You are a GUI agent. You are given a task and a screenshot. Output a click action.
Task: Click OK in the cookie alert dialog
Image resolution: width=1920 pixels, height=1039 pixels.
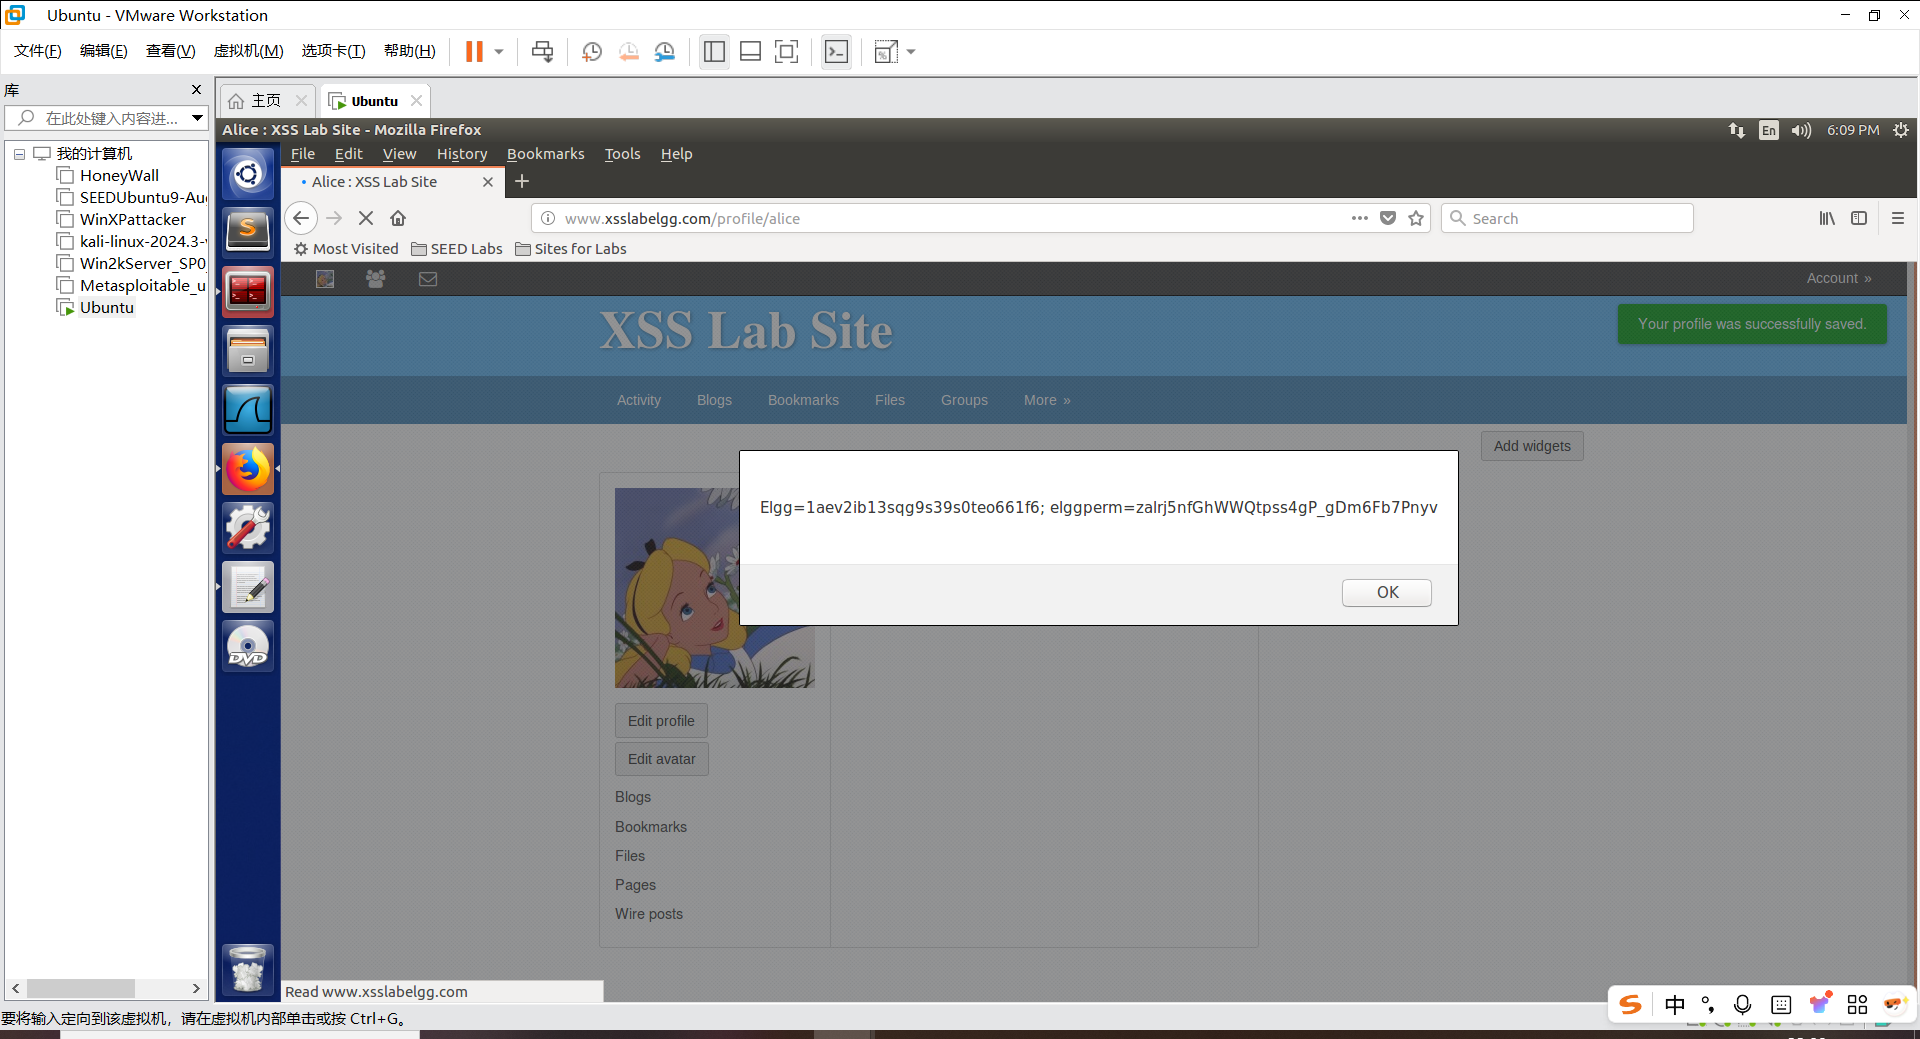(x=1387, y=593)
